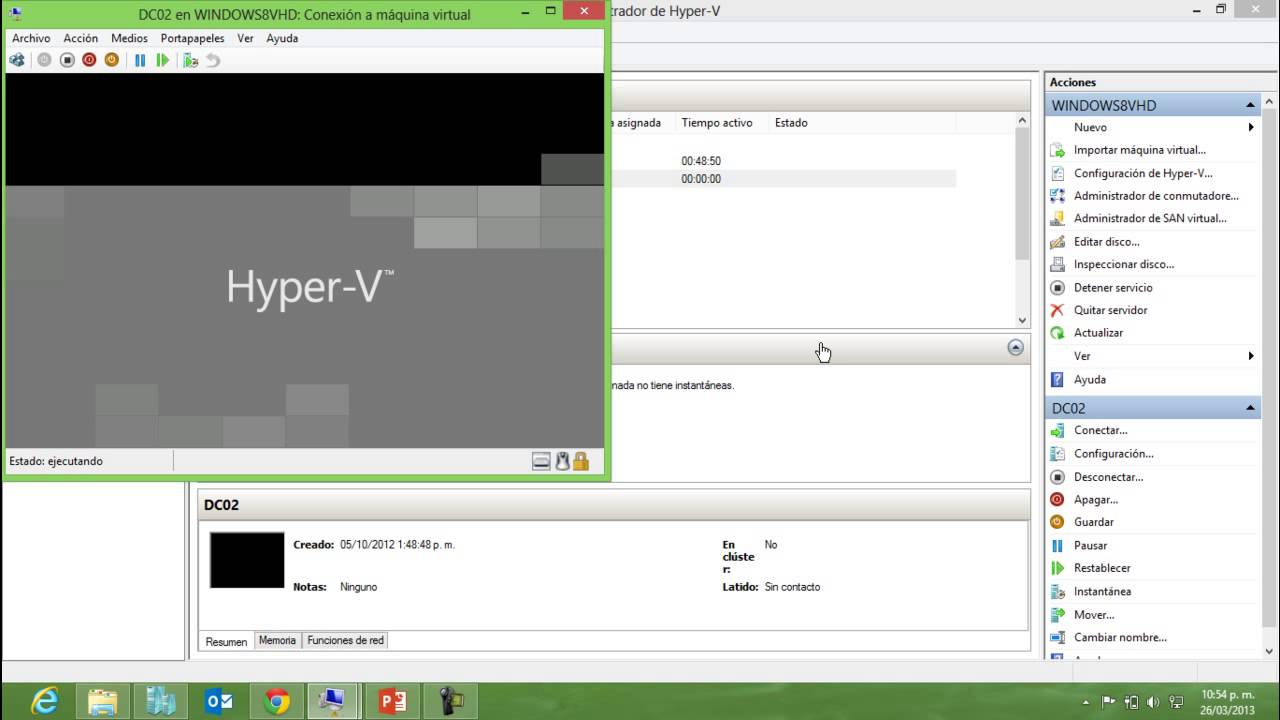Collapse the DC02 actions section
1280x720 pixels.
click(1250, 408)
